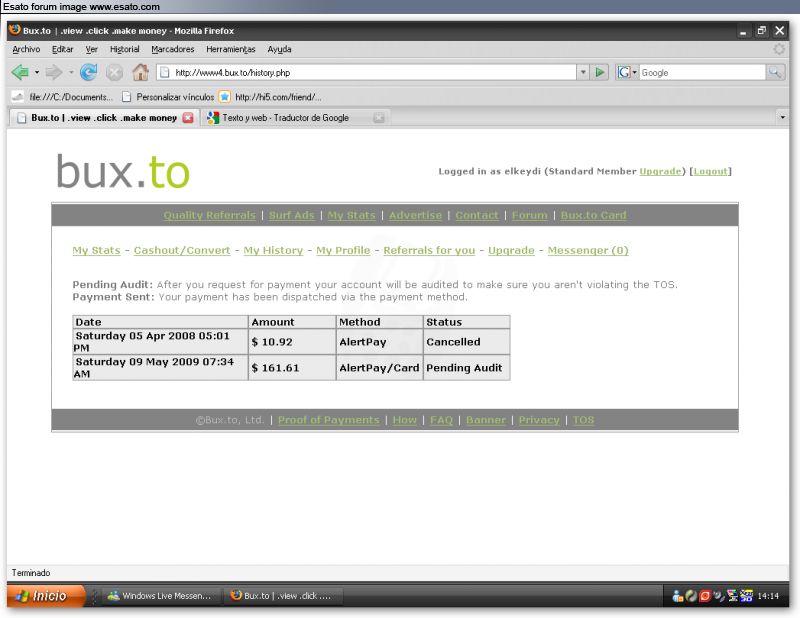Open the Editar menu
The image size is (800, 618).
(62, 49)
